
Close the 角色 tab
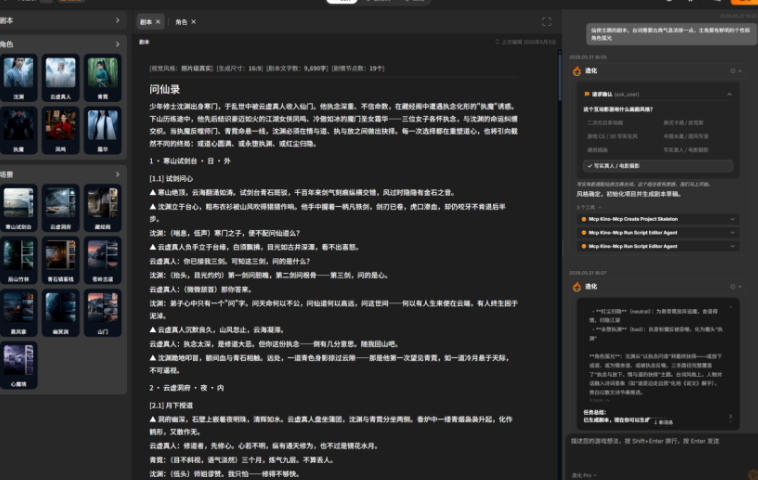(x=193, y=22)
